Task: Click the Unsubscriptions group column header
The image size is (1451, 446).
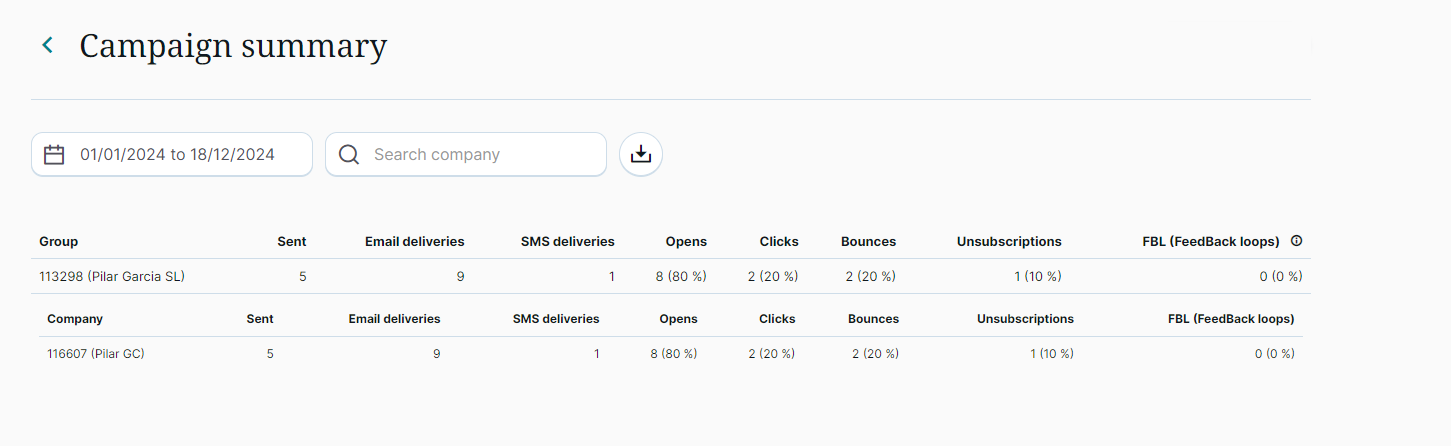Action: coord(1008,242)
